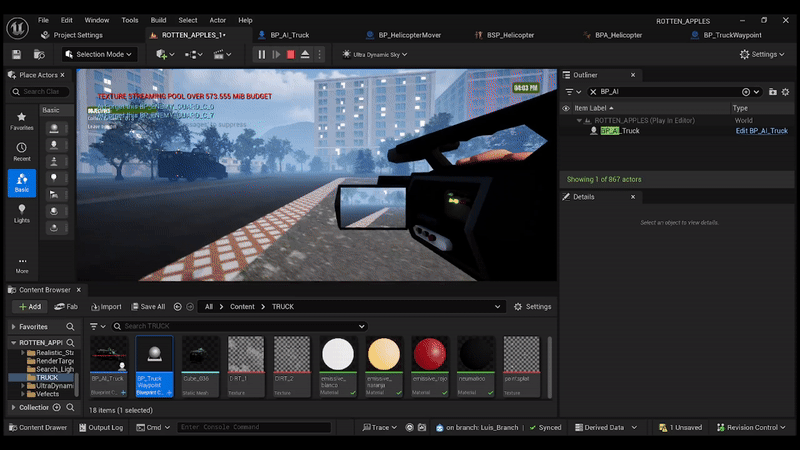Open the content browser toolbar icon beside save

[x=39, y=54]
